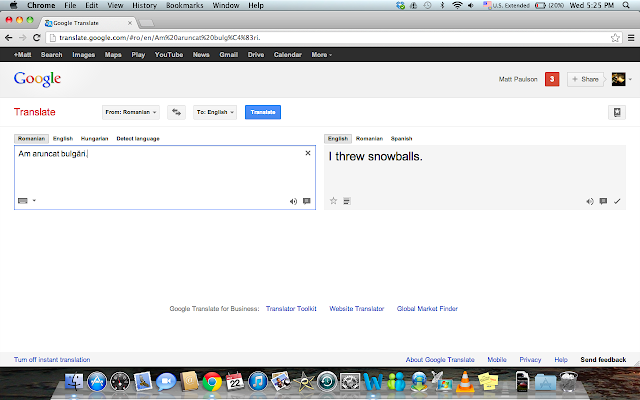
Task: Open Gmail in the Google bar
Action: click(x=229, y=55)
